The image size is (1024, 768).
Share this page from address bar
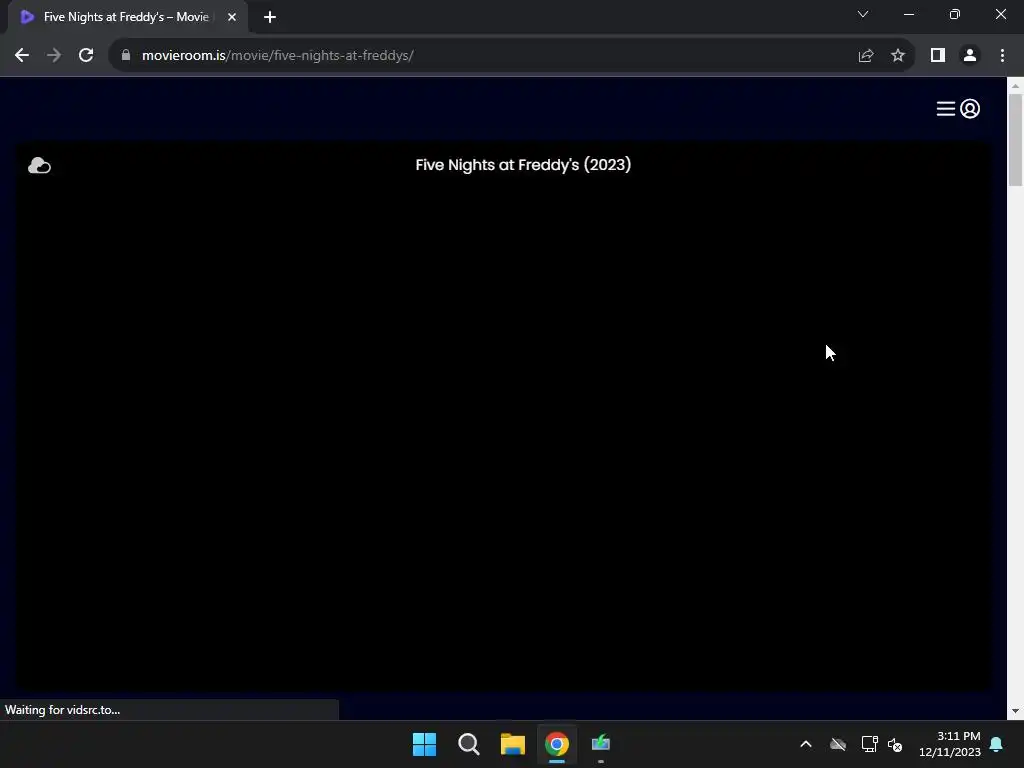pyautogui.click(x=866, y=56)
